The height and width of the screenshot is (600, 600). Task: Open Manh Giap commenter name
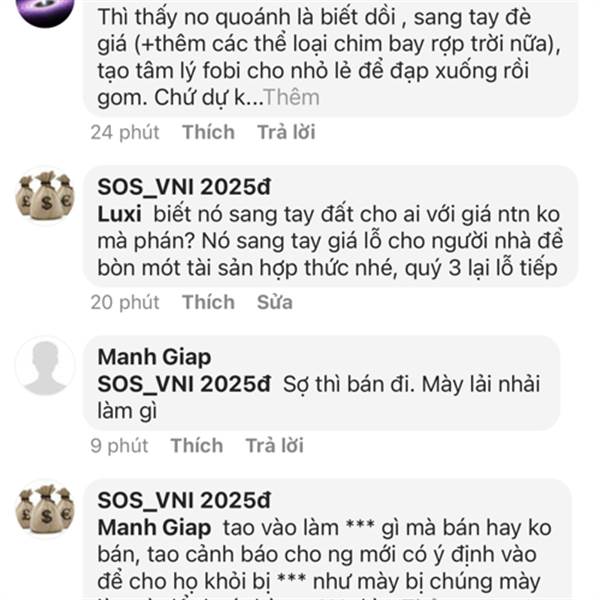[x=154, y=357]
